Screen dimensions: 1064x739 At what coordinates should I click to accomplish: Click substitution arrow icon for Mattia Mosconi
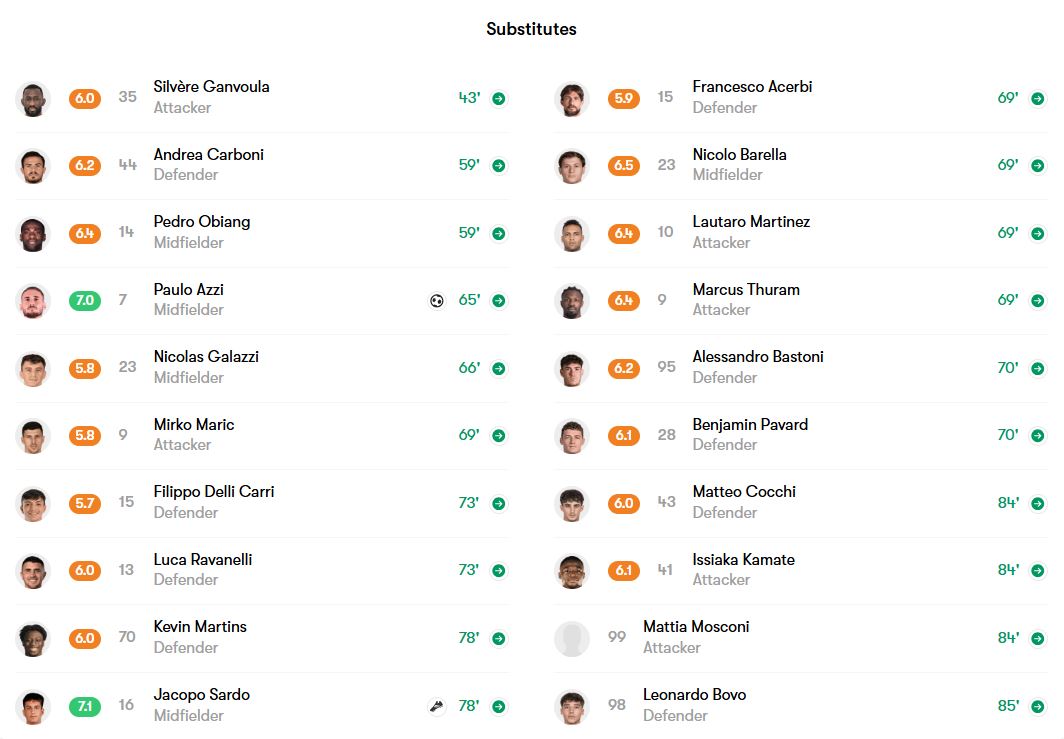tap(1037, 639)
